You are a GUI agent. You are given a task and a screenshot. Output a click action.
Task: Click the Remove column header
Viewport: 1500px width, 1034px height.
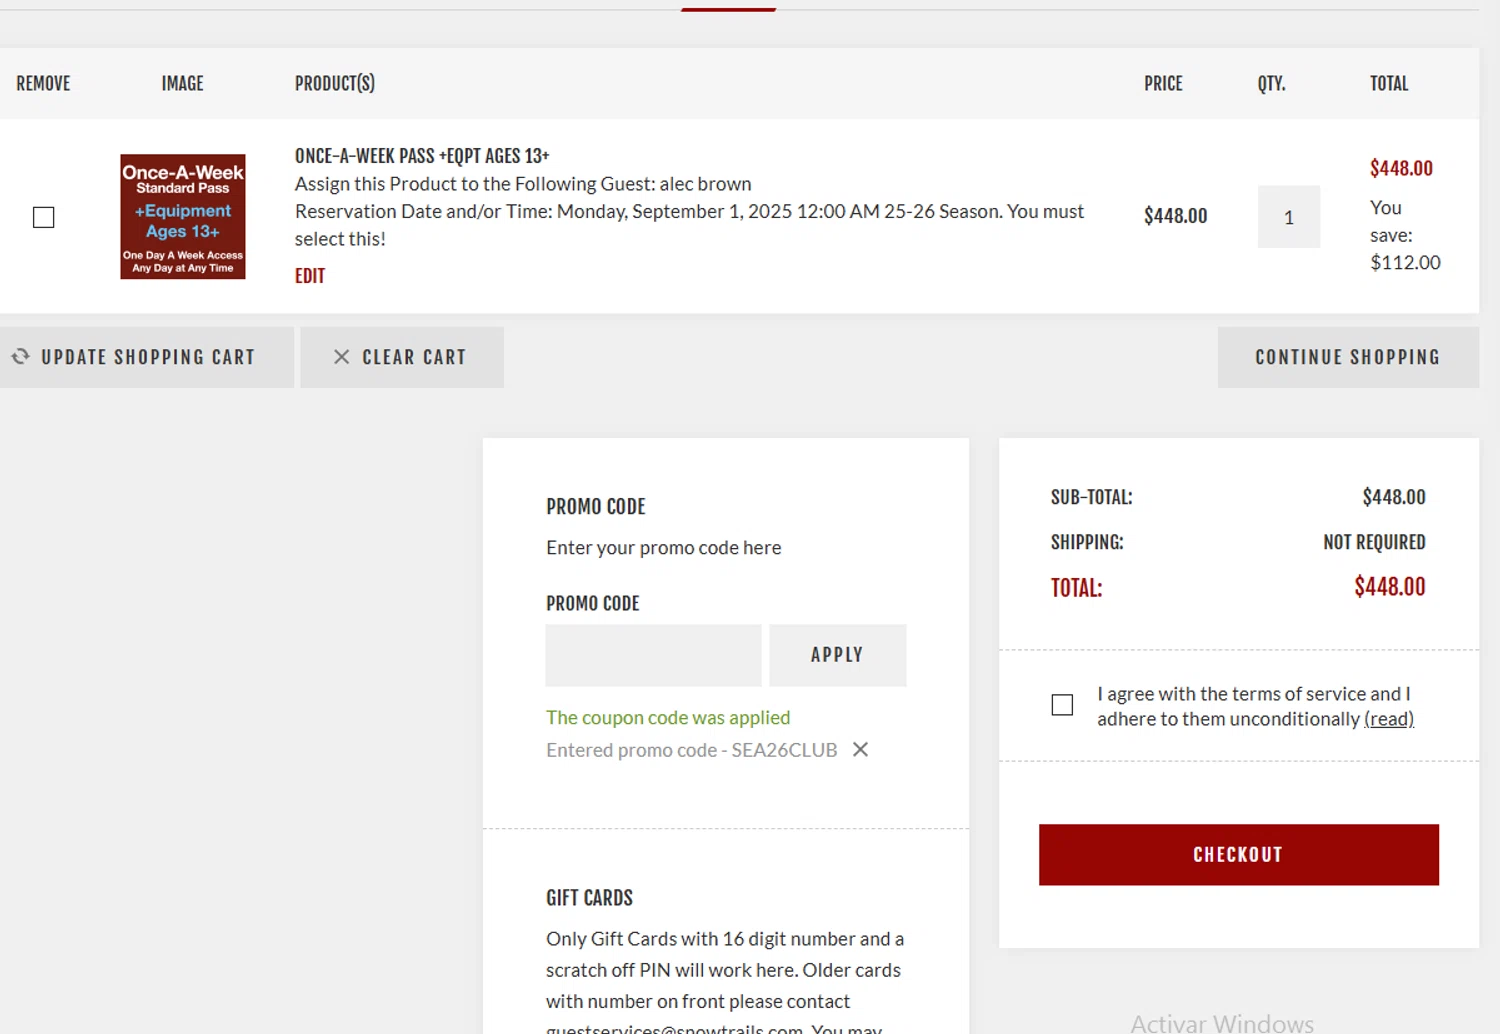click(x=43, y=84)
